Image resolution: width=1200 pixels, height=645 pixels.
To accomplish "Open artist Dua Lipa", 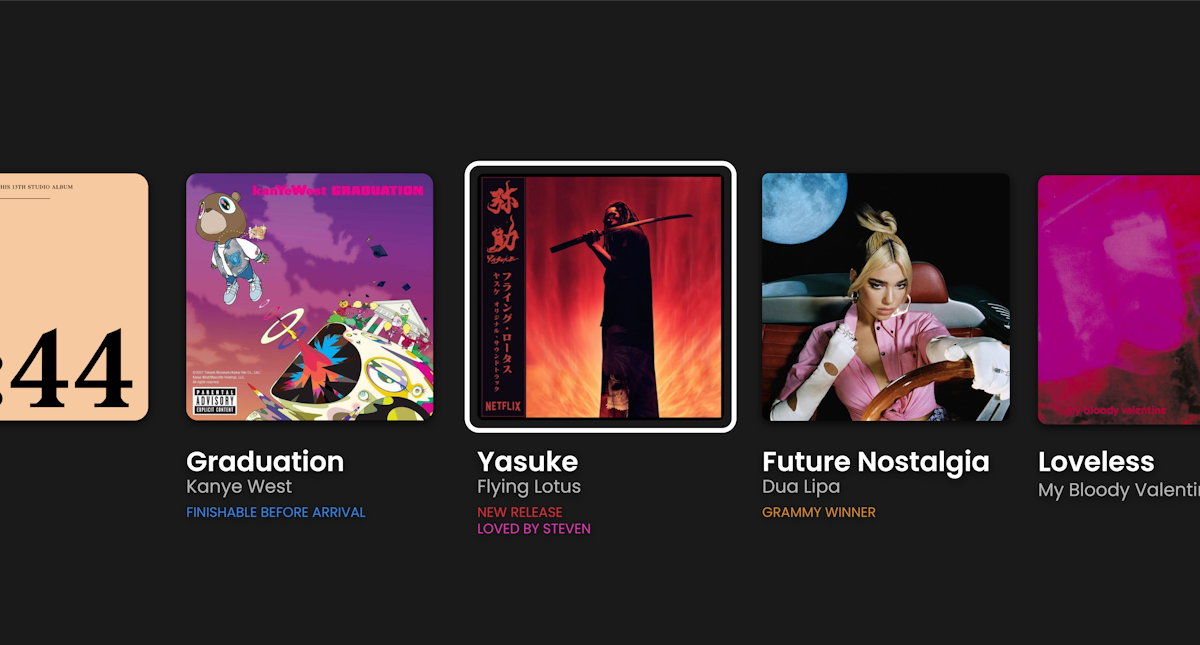I will tap(801, 487).
